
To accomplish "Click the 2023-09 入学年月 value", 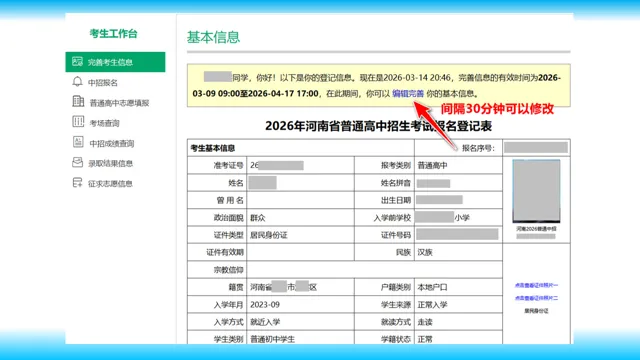I will pos(265,305).
